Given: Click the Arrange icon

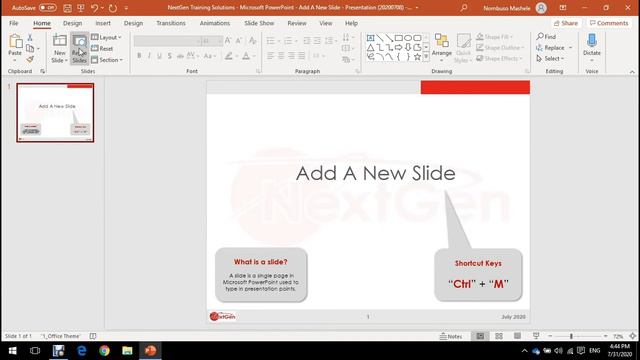Looking at the screenshot, I should [x=442, y=41].
